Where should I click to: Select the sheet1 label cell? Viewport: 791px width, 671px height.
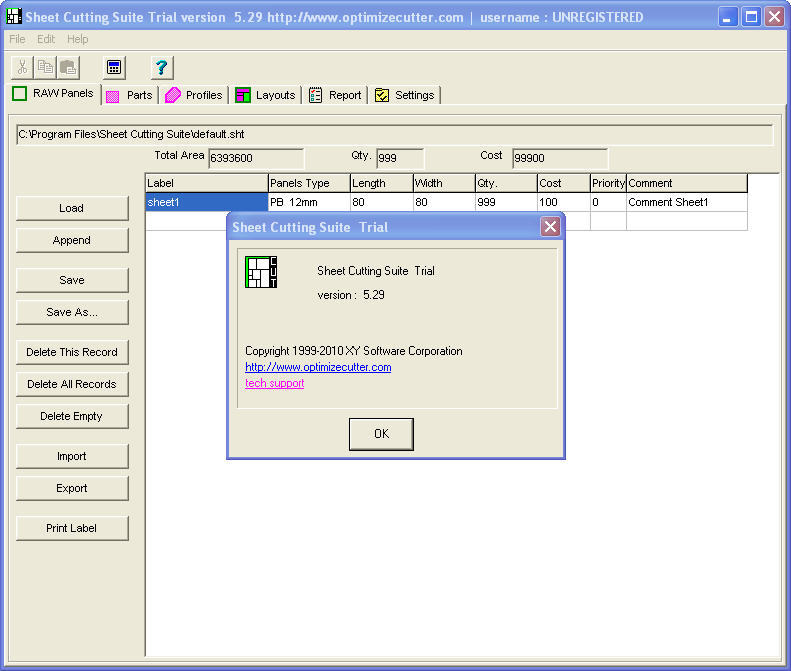[x=207, y=202]
